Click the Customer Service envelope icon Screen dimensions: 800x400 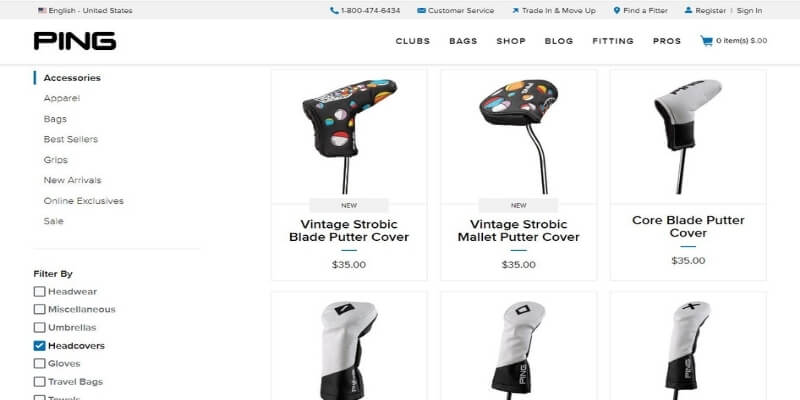(x=421, y=10)
